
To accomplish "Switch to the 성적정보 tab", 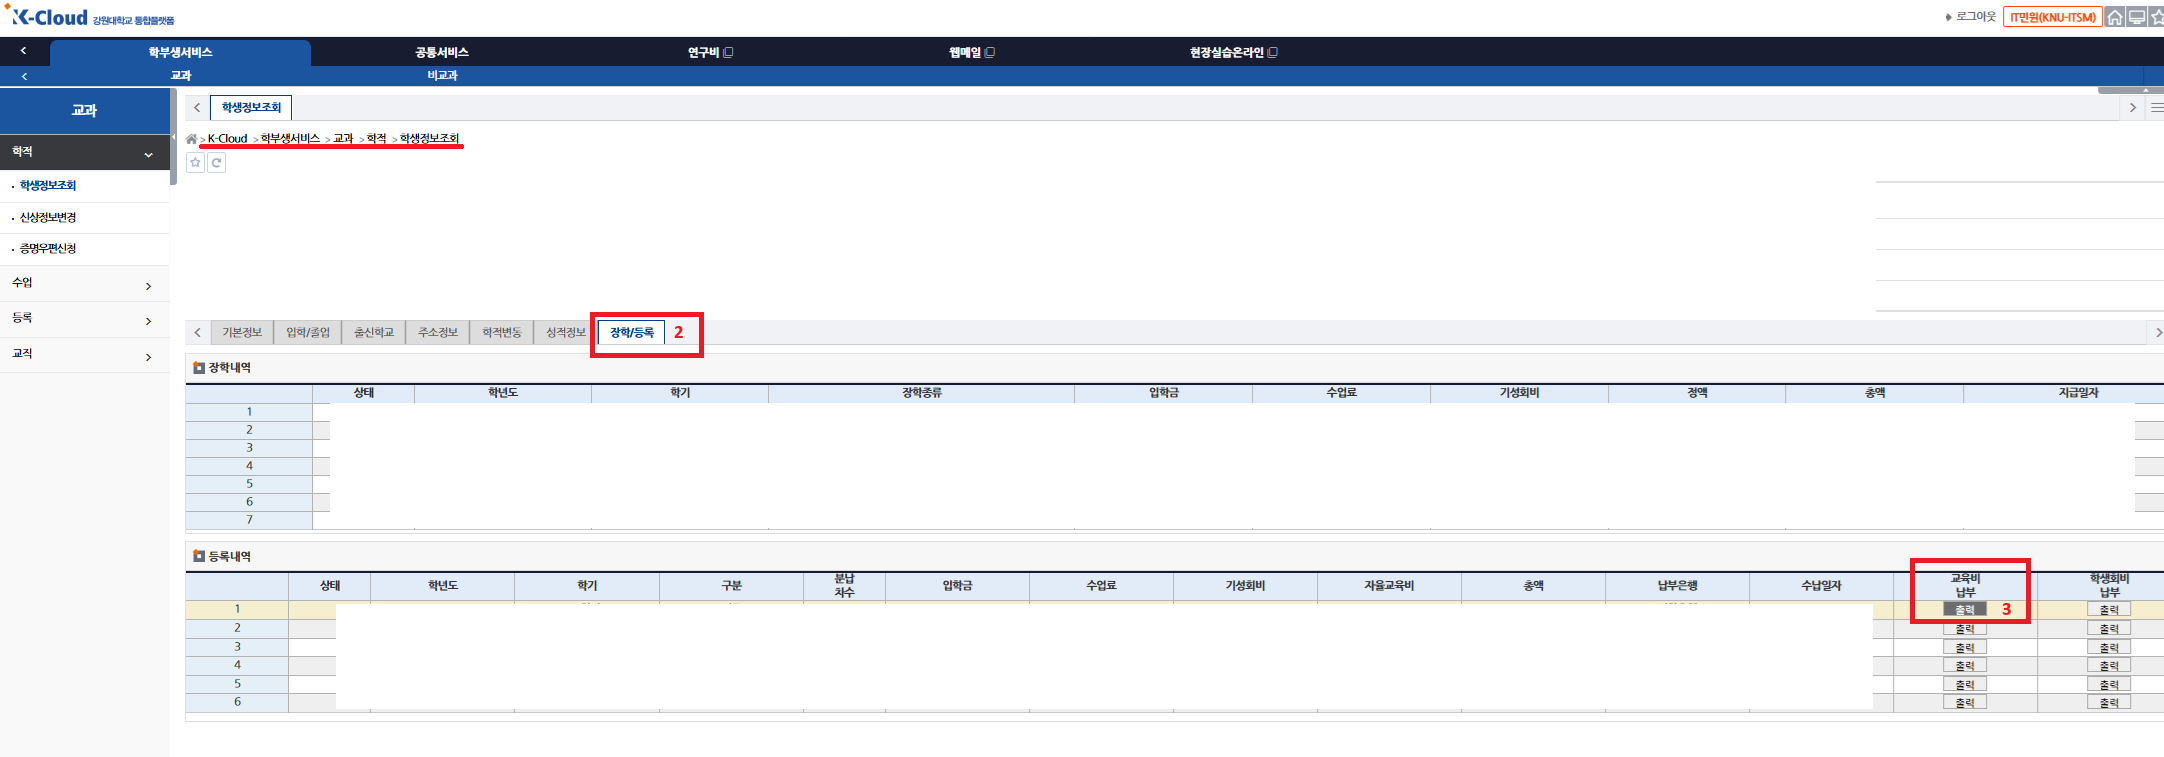I will coord(565,332).
